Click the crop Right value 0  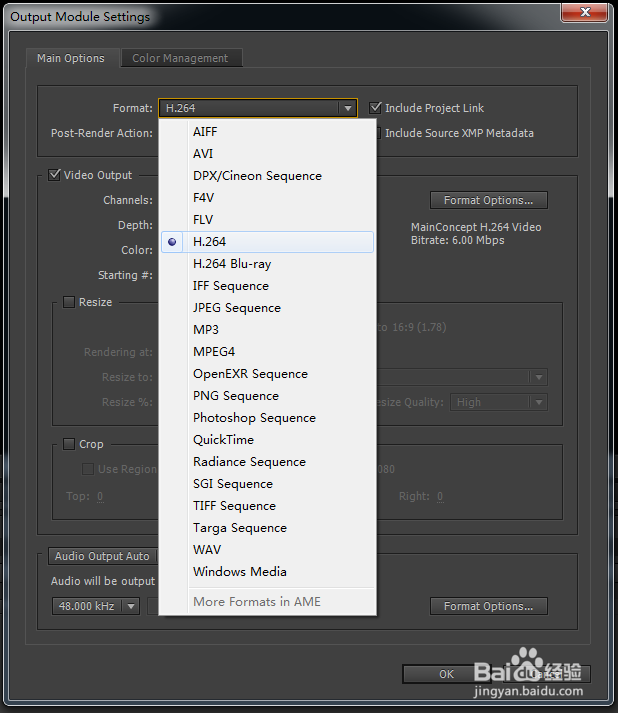440,496
